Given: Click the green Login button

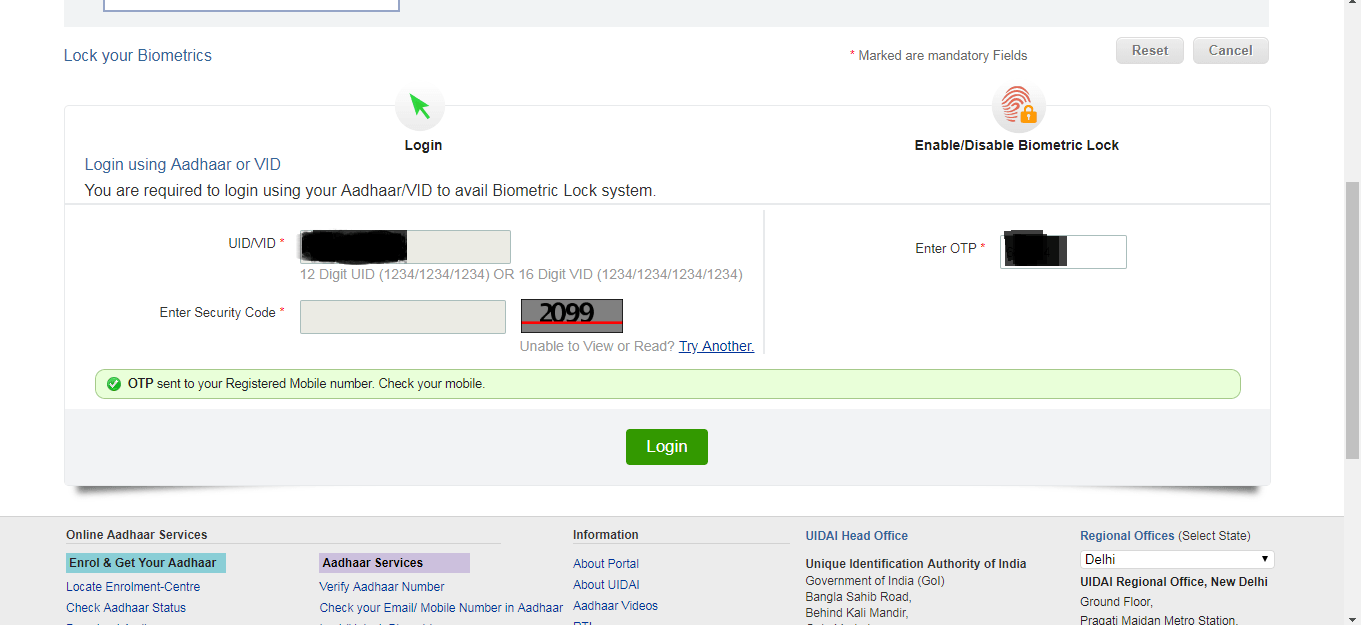Looking at the screenshot, I should 666,447.
